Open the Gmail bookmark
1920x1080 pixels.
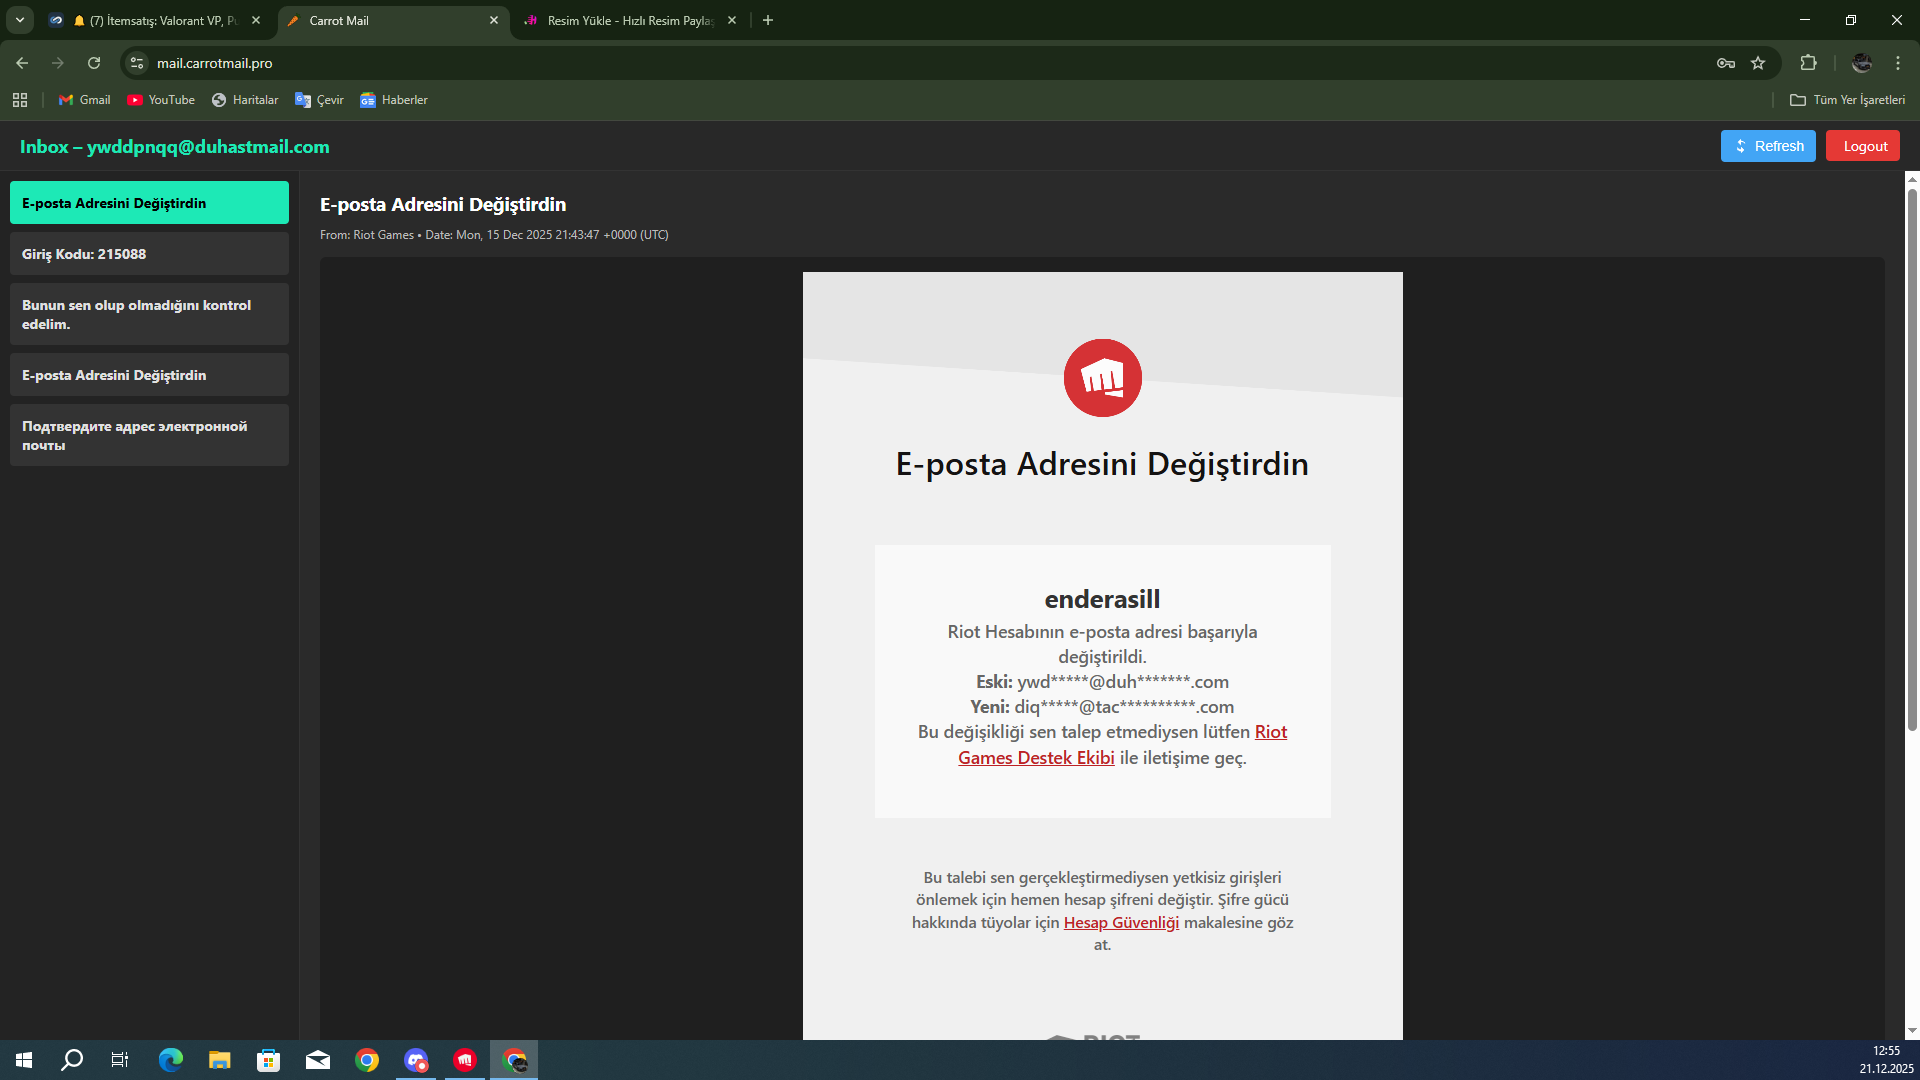click(85, 100)
